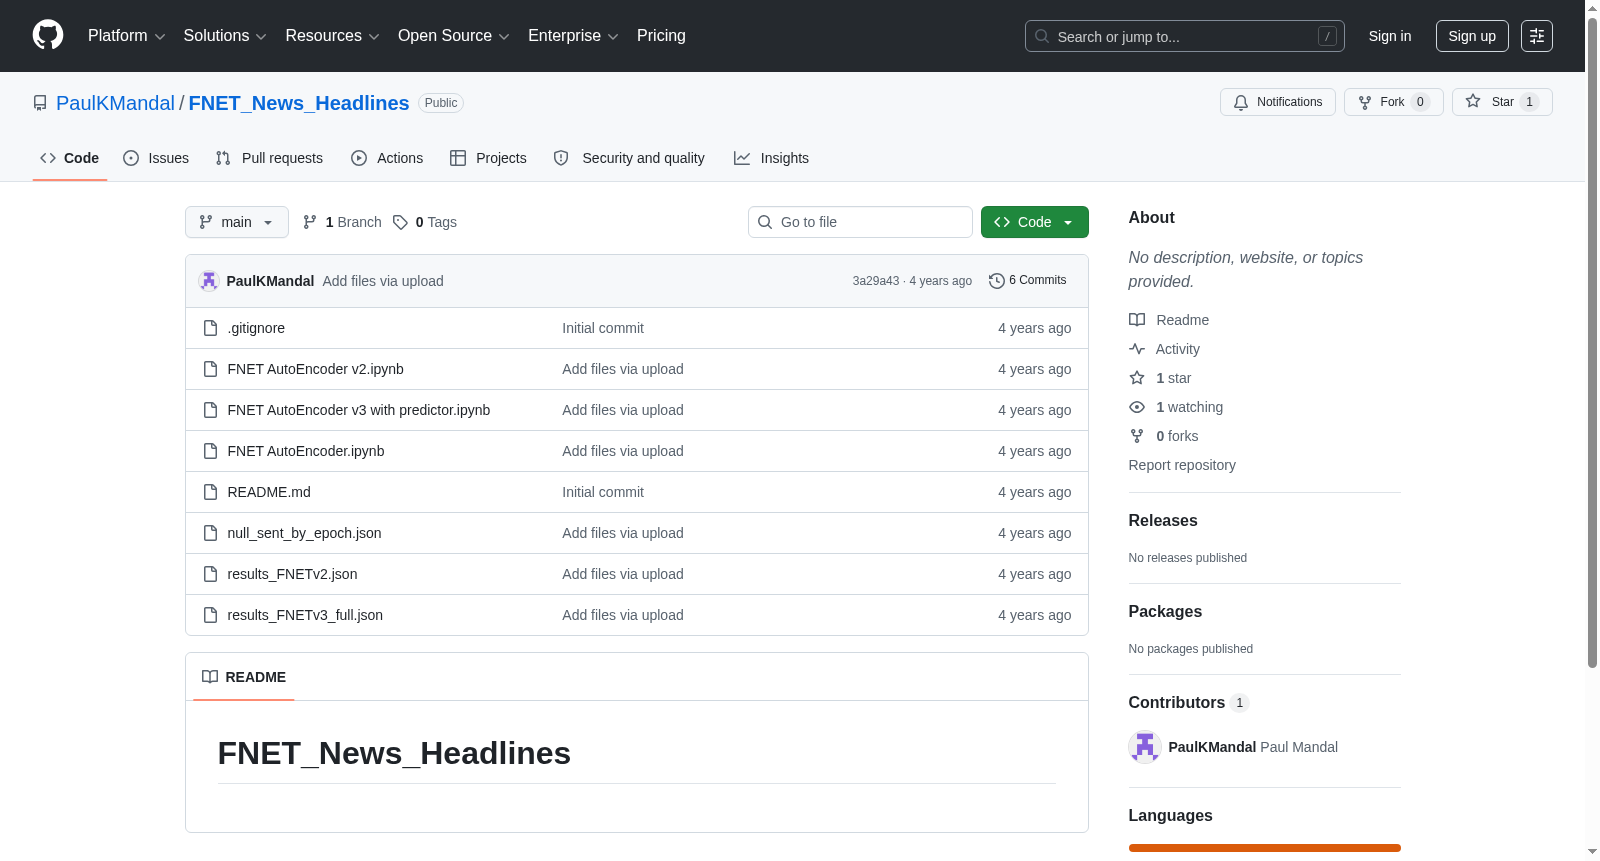Click the commit history clock icon

coord(996,281)
